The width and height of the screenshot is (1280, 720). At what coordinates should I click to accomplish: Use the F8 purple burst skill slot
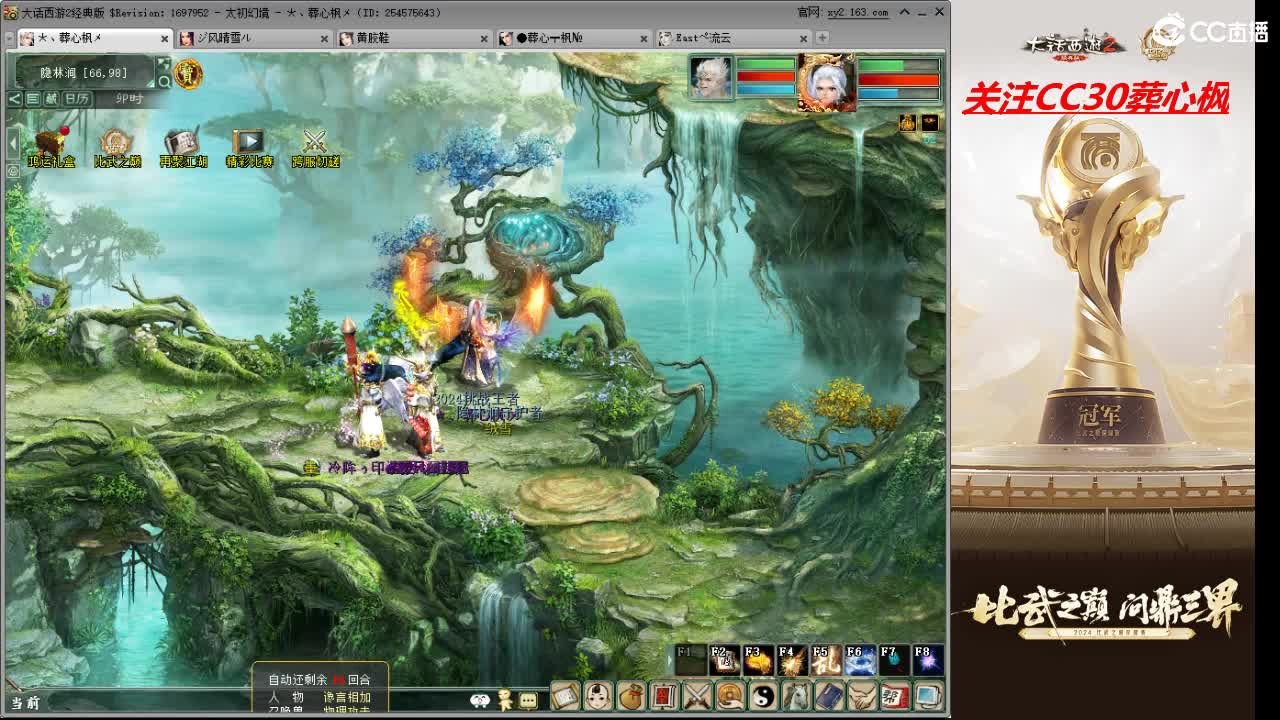pos(928,660)
